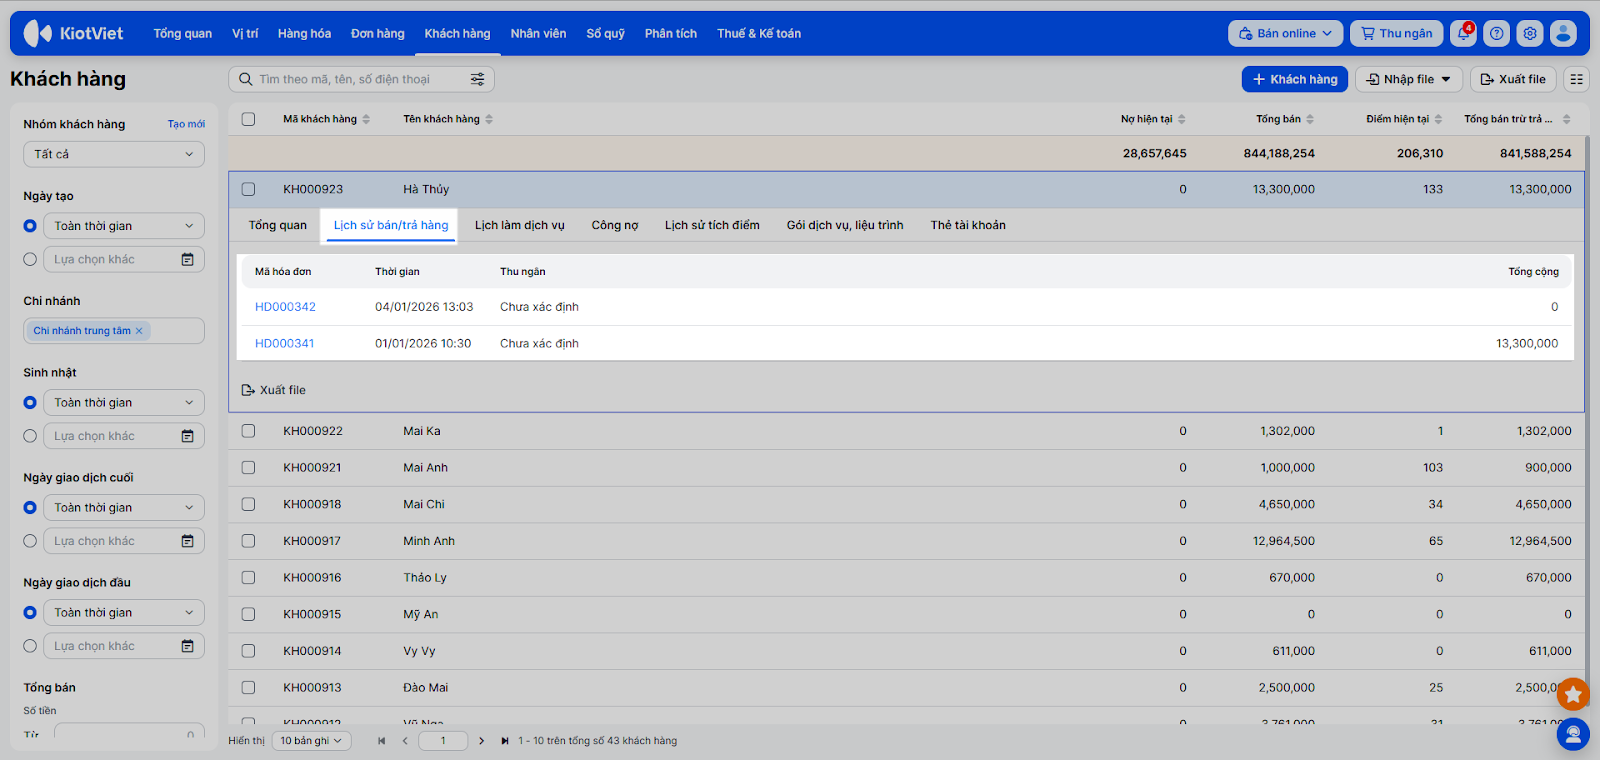Switch to Gói dịch vụ, liệu trình tab
Viewport: 1600px width, 760px height.
point(845,225)
